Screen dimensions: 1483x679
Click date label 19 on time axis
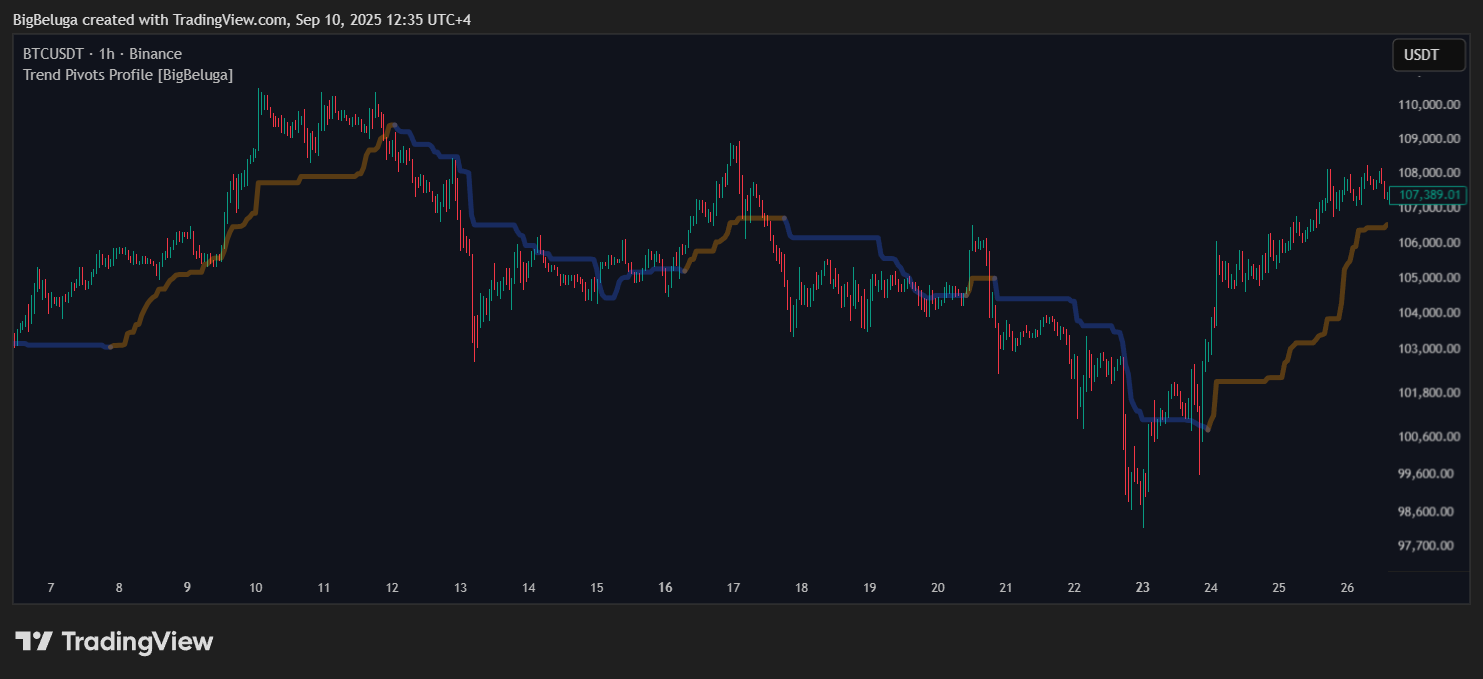click(869, 588)
